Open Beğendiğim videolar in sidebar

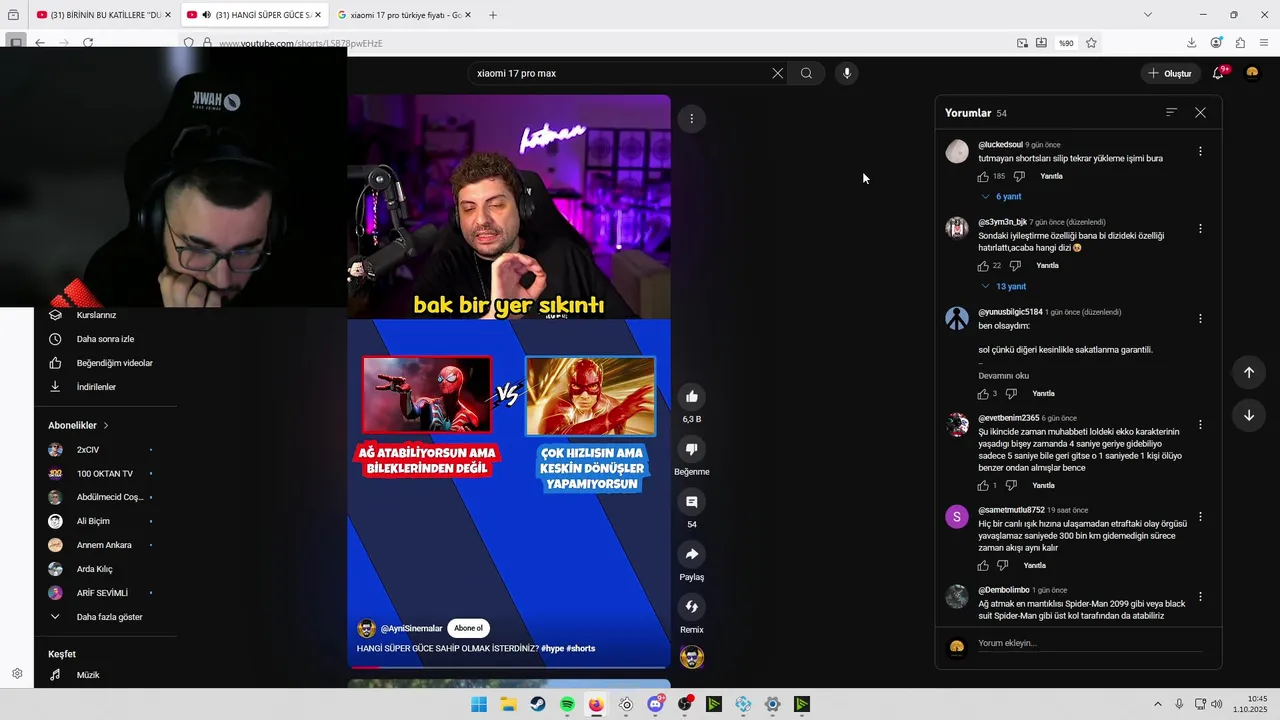tap(114, 363)
